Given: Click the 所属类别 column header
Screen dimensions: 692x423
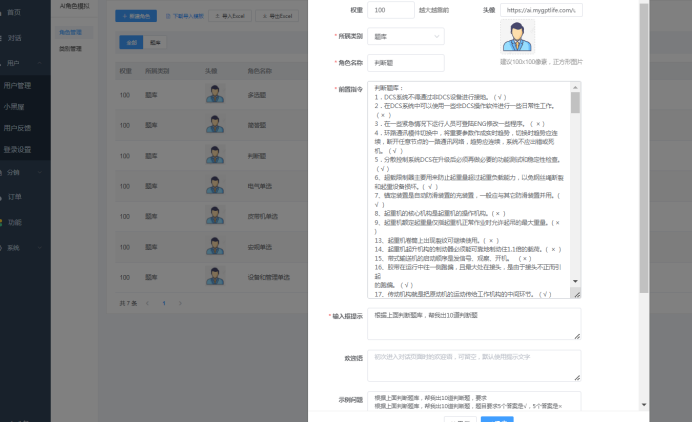Looking at the screenshot, I should pos(157,71).
